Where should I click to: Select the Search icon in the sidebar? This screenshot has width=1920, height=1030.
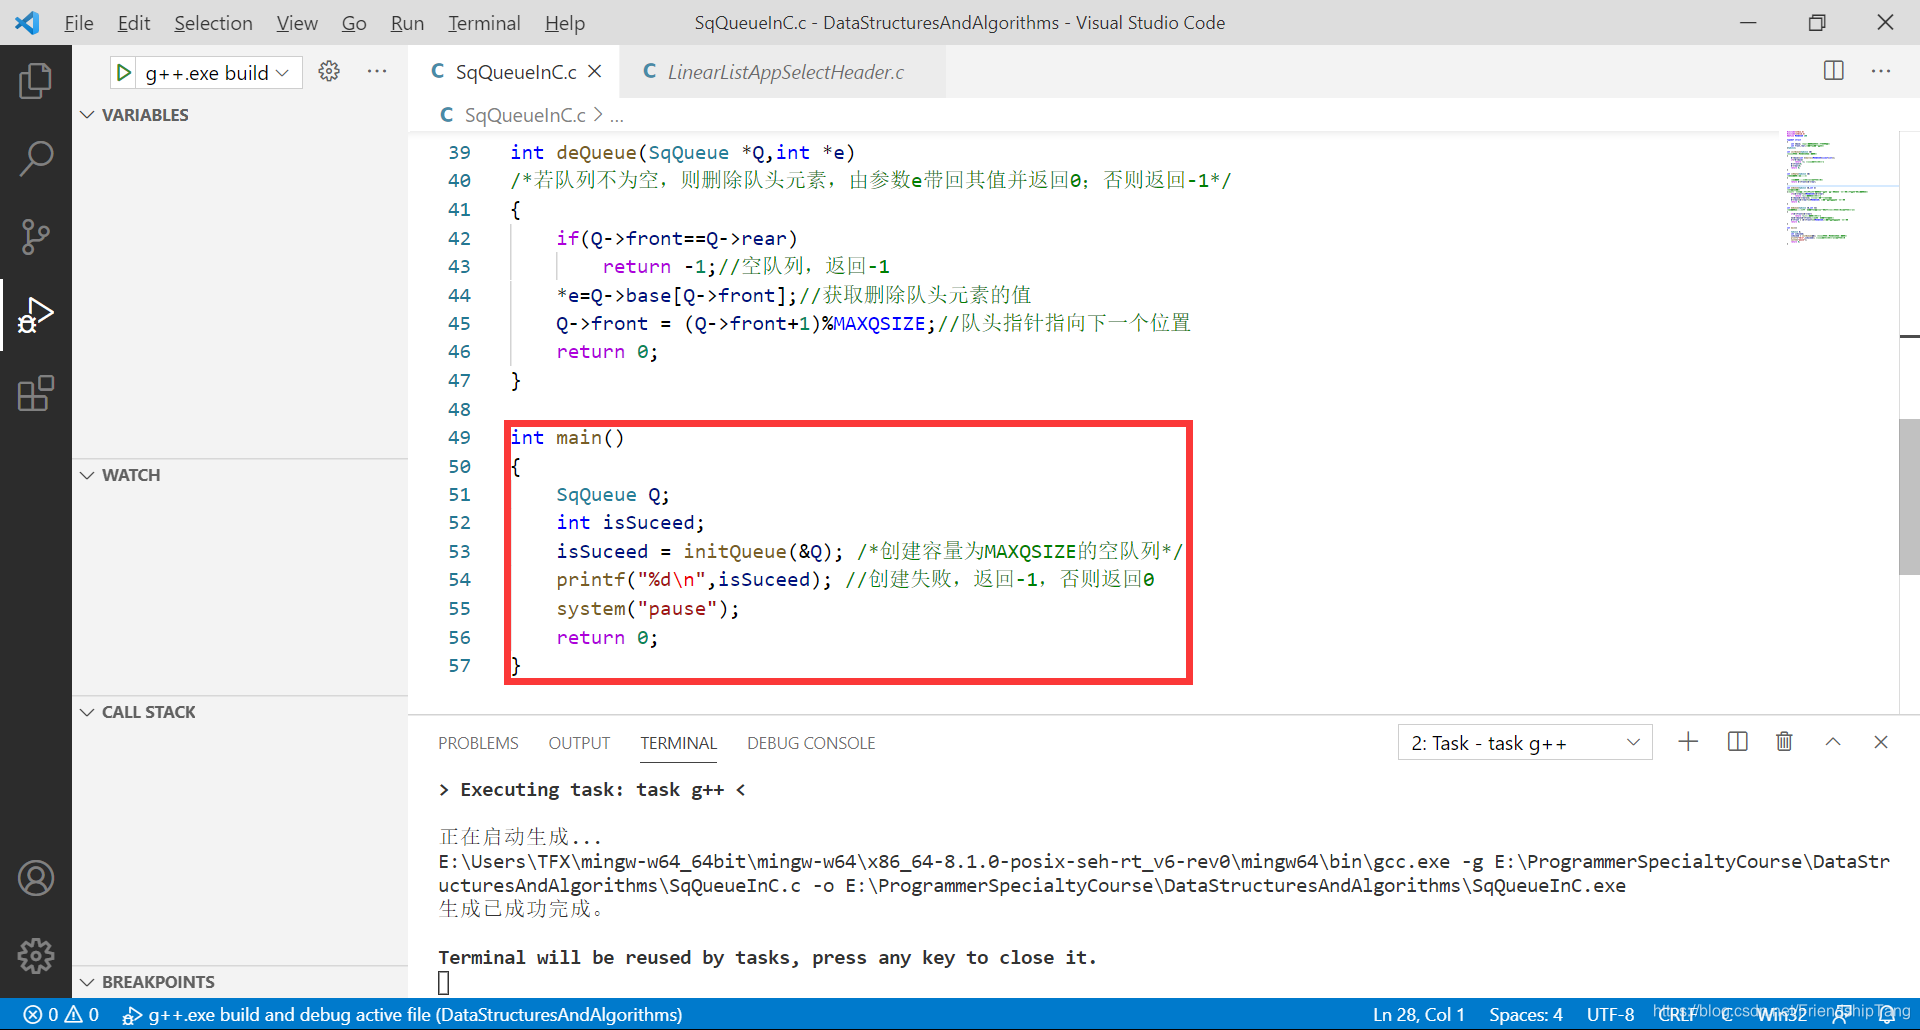pos(36,158)
